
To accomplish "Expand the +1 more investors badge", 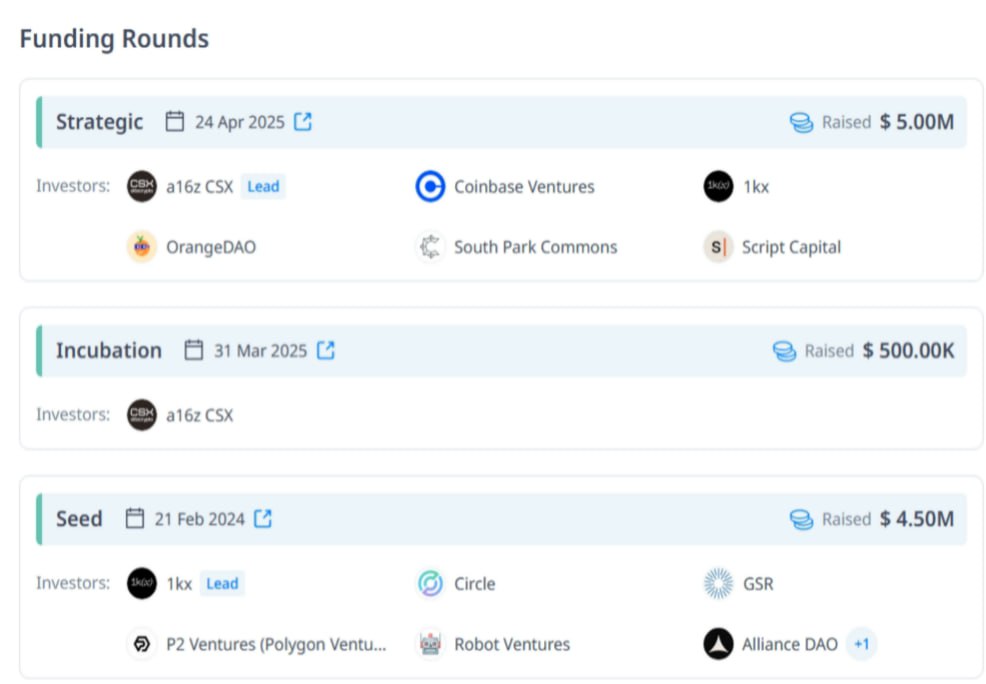I will pos(861,644).
